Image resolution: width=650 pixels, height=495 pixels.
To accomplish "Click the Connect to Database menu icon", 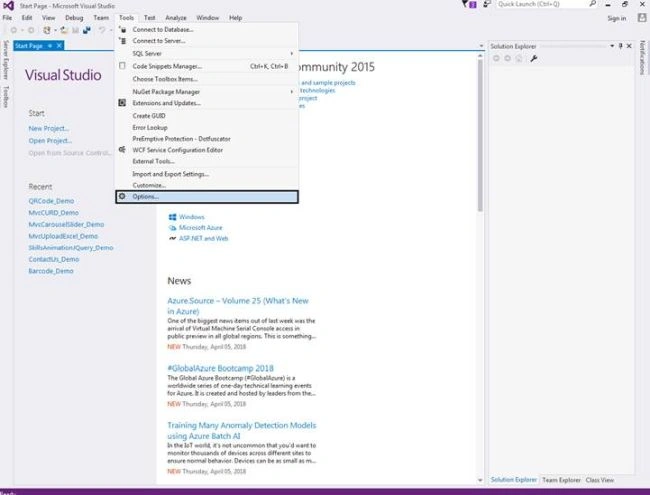I will pos(122,29).
